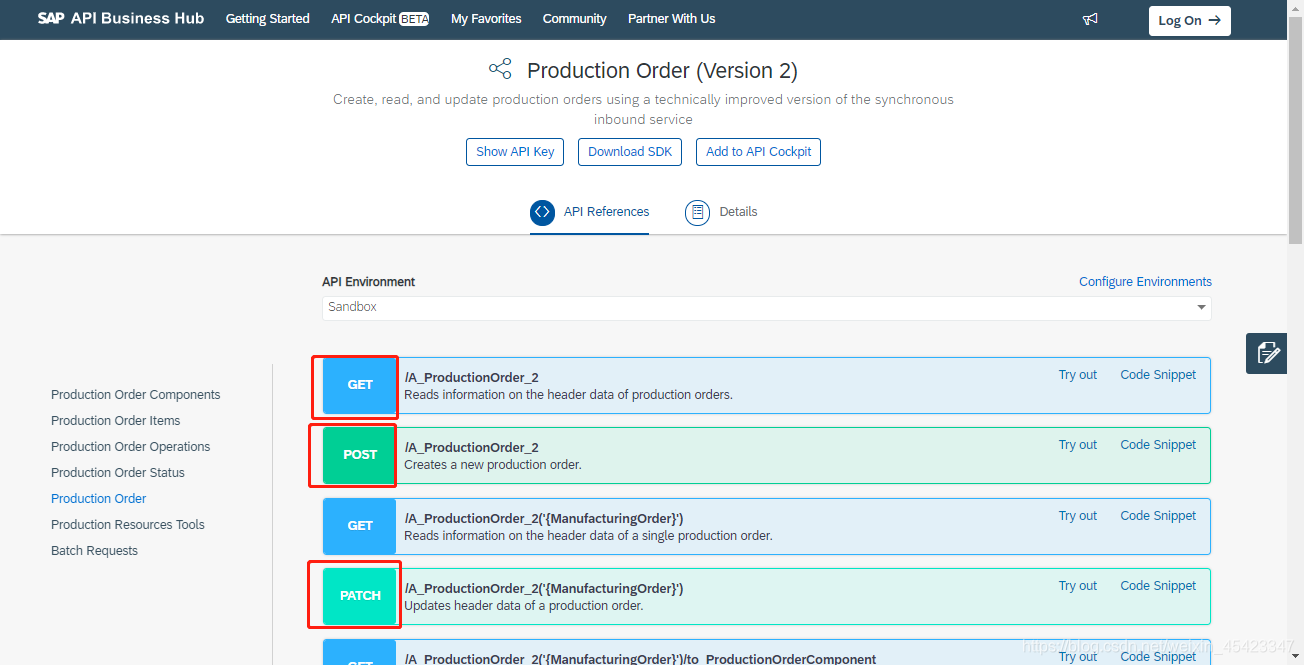
Task: Expand GET single production order operation
Action: 766,526
